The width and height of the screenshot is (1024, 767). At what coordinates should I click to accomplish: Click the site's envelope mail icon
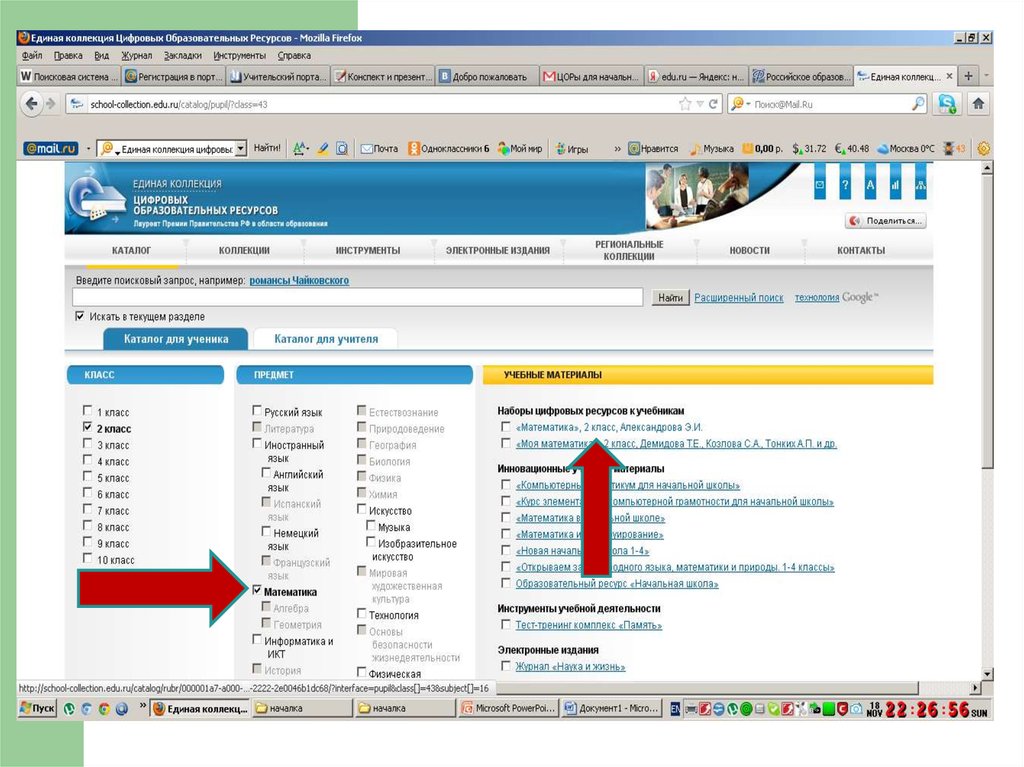[x=820, y=185]
